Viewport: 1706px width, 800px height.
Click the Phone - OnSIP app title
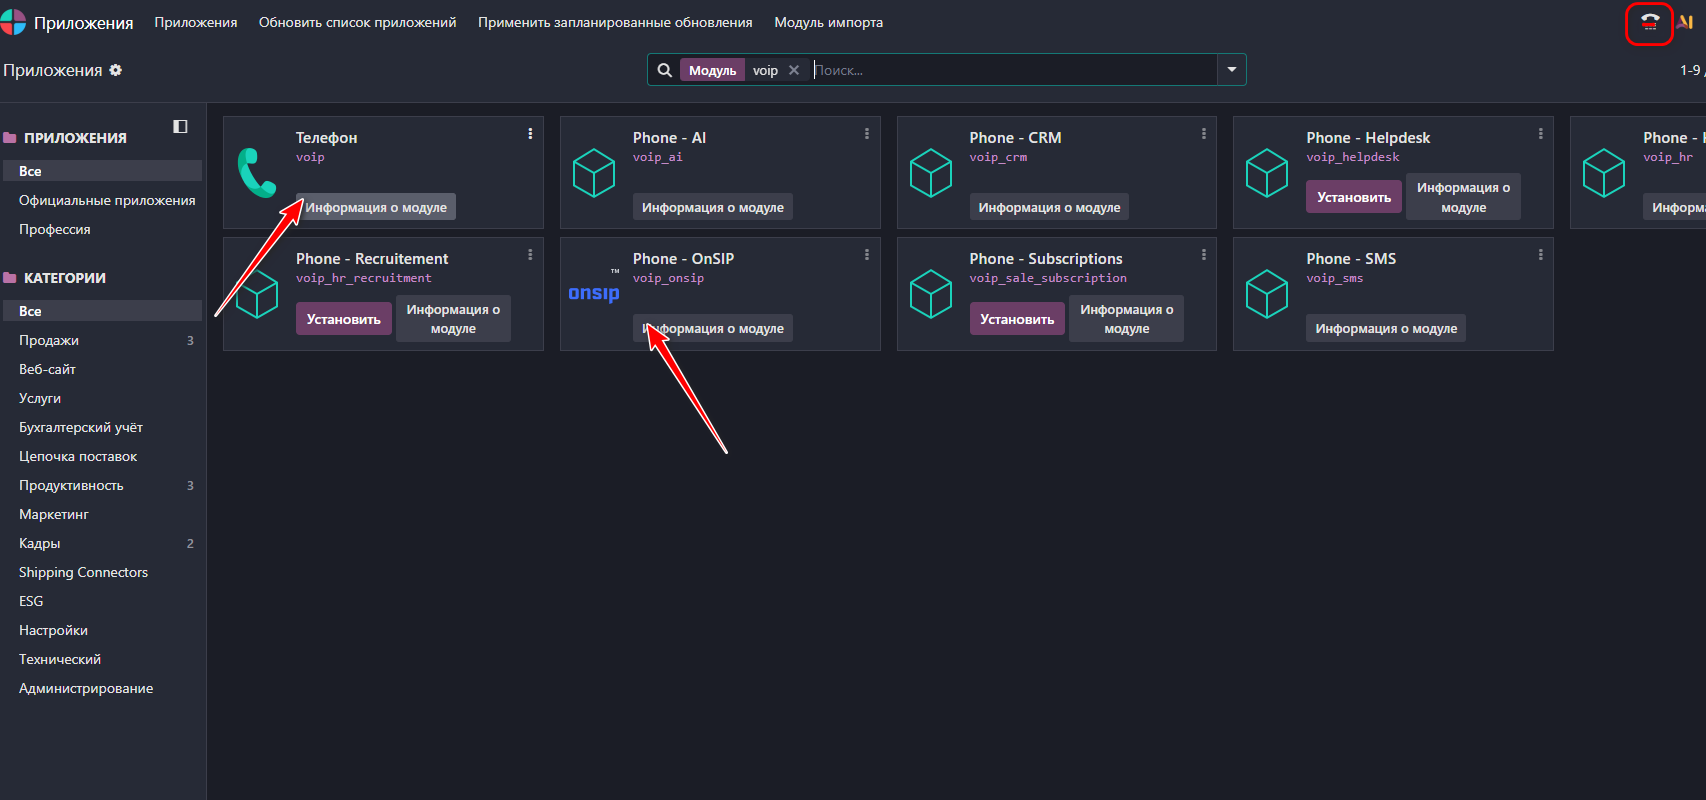tap(683, 258)
